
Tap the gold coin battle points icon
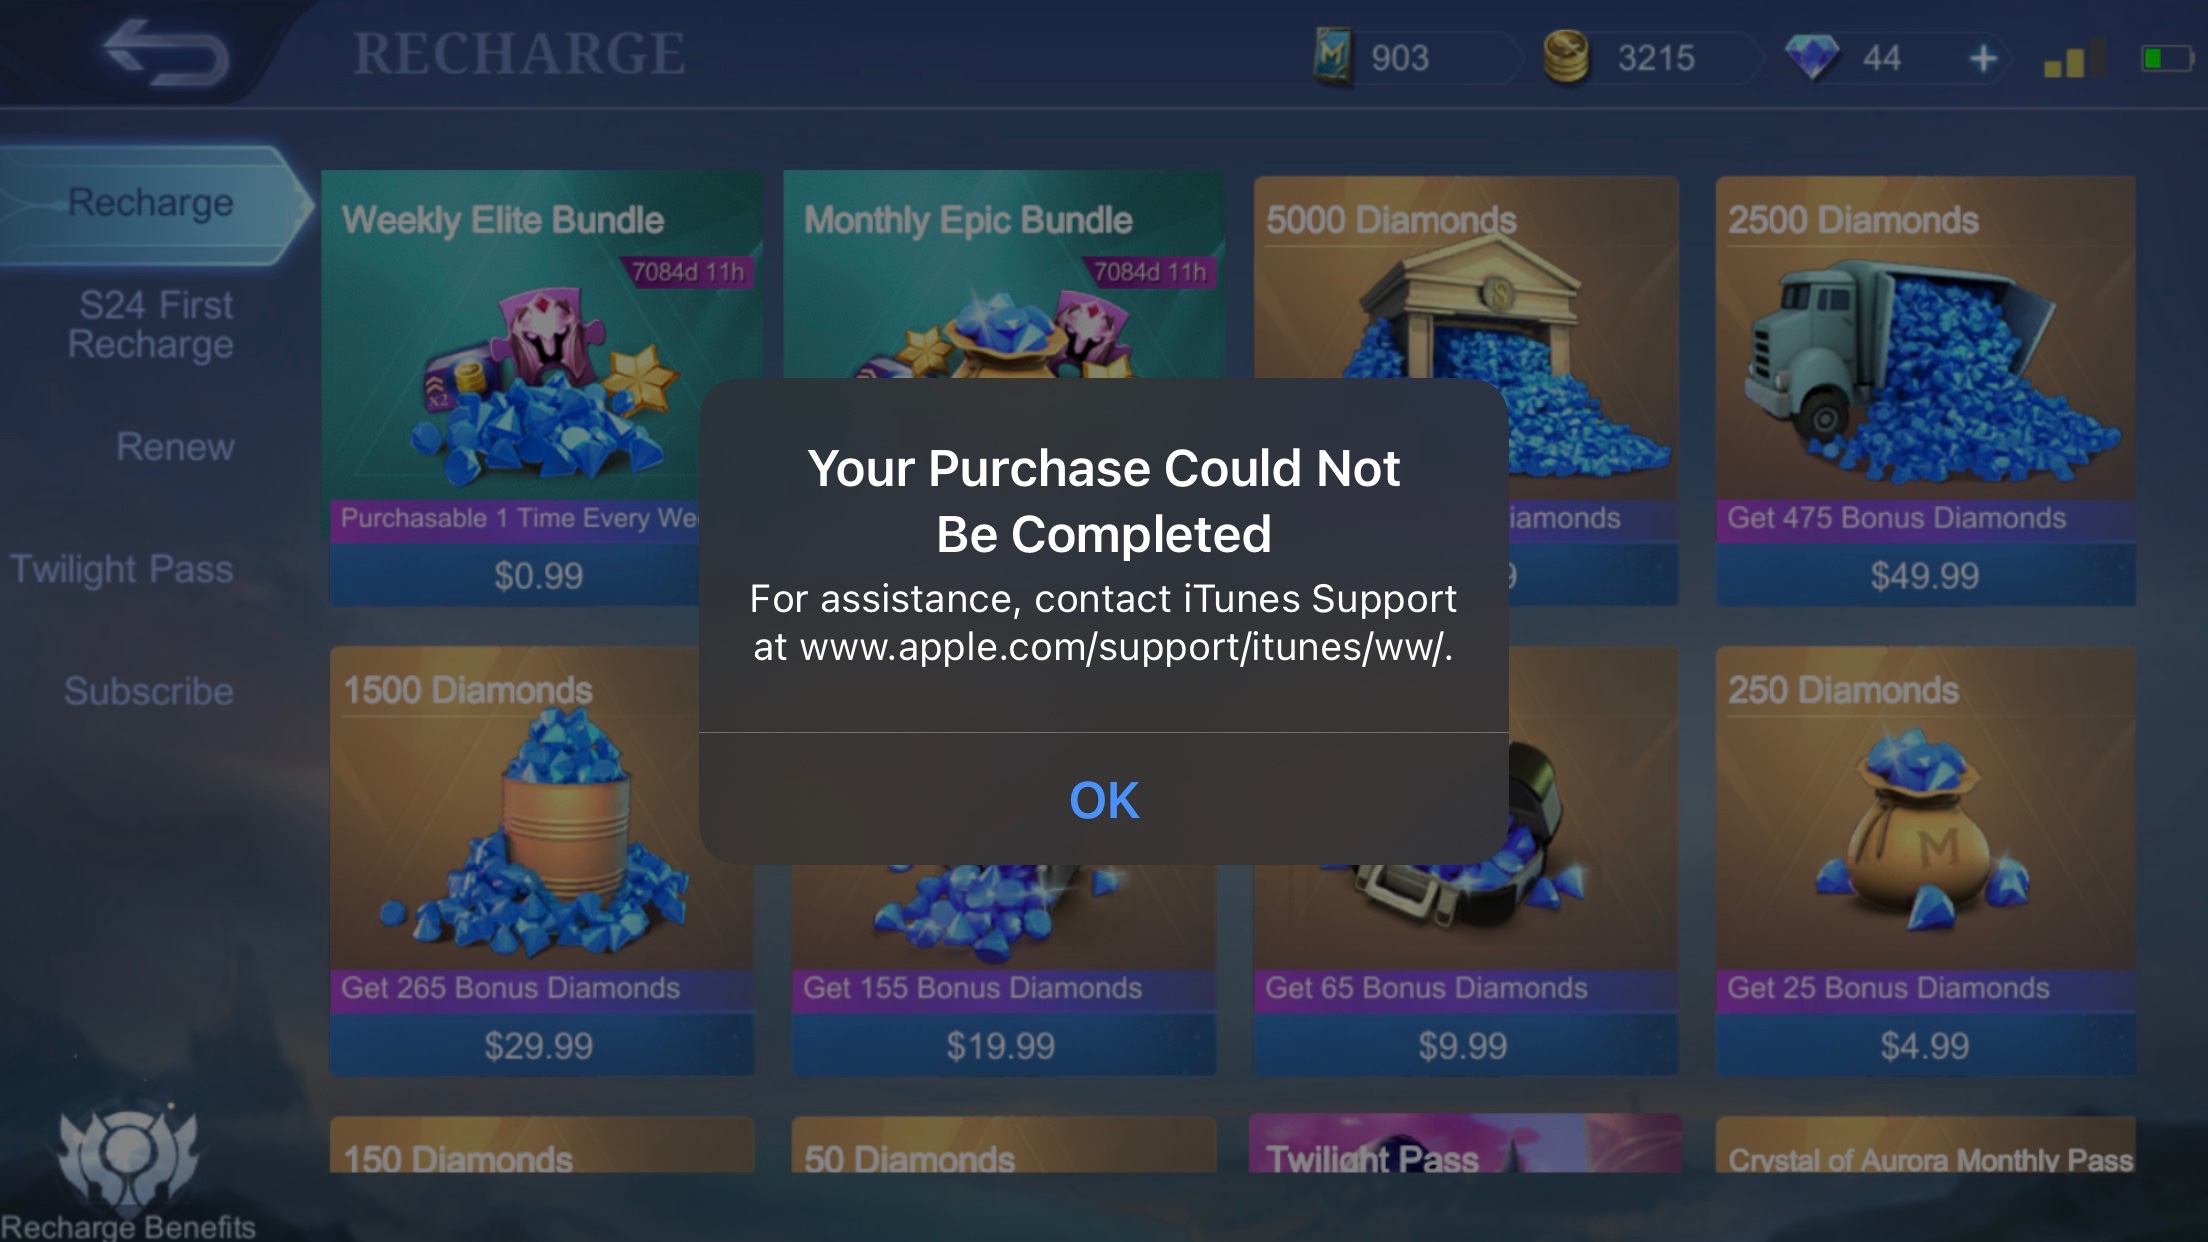pos(1566,57)
